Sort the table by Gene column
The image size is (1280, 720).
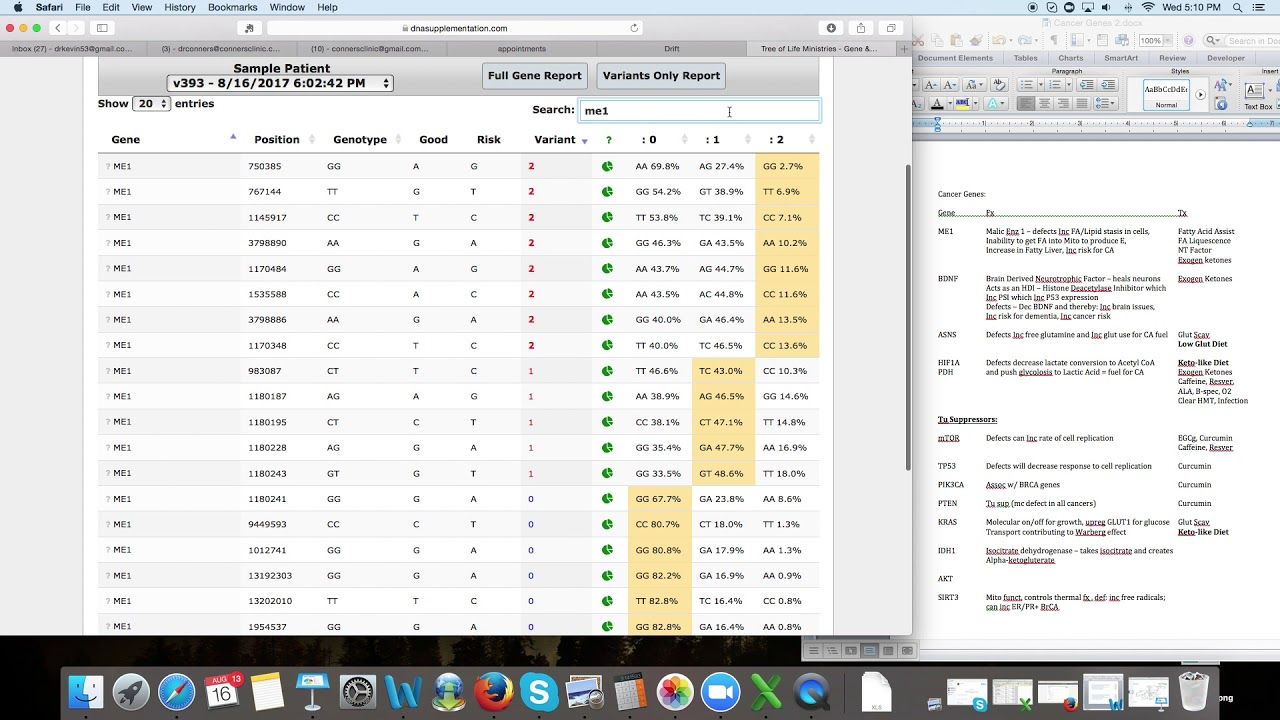click(170, 140)
